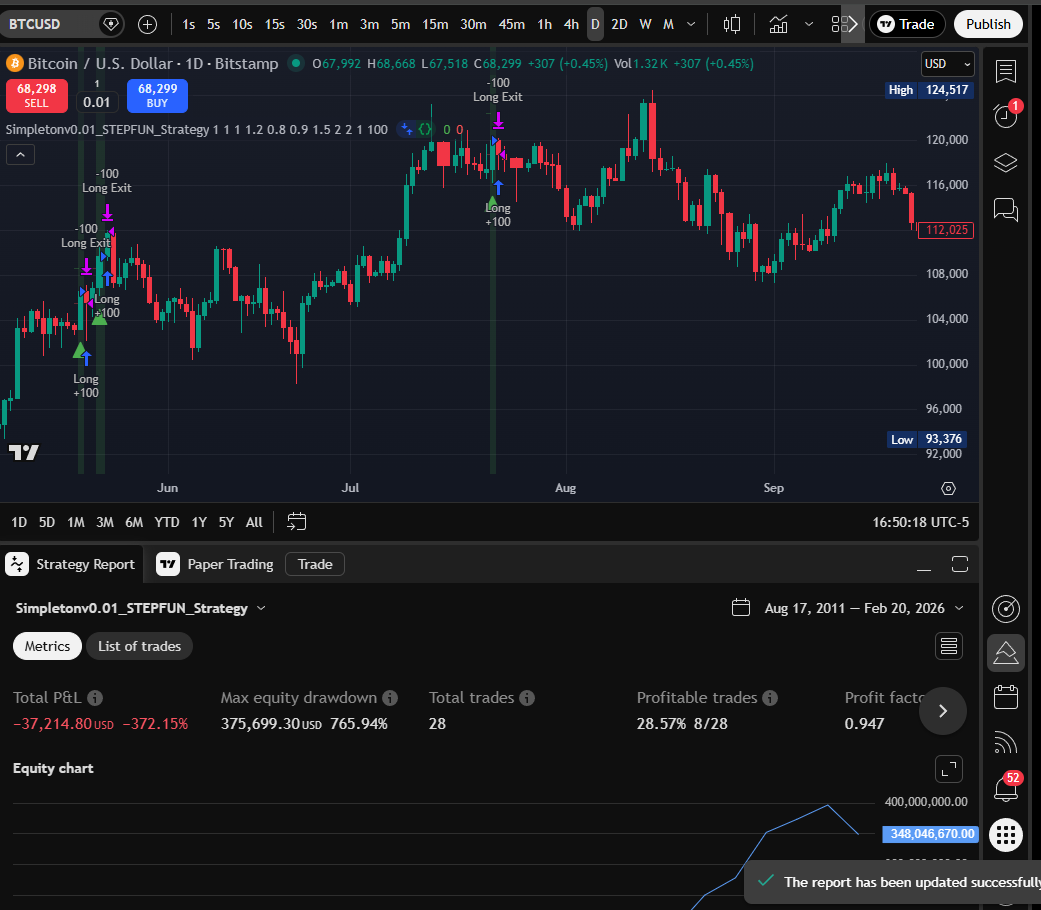
Task: Click the 0.01 quantity field
Action: 97,101
